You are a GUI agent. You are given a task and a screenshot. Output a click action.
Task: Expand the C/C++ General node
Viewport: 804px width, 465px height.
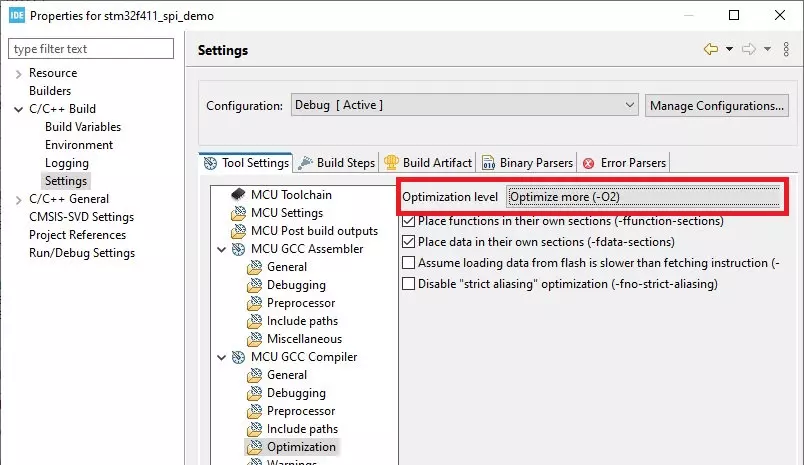click(19, 199)
